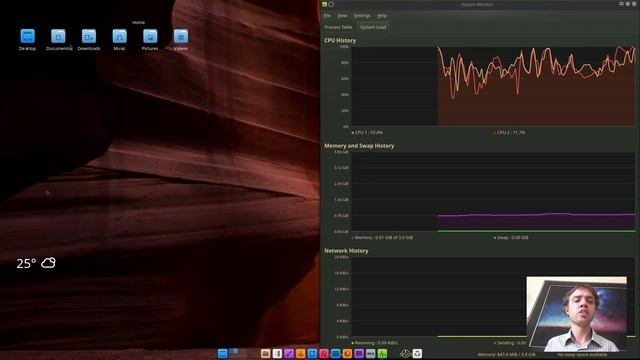Select the System Load tab
The width and height of the screenshot is (640, 360).
(x=373, y=27)
